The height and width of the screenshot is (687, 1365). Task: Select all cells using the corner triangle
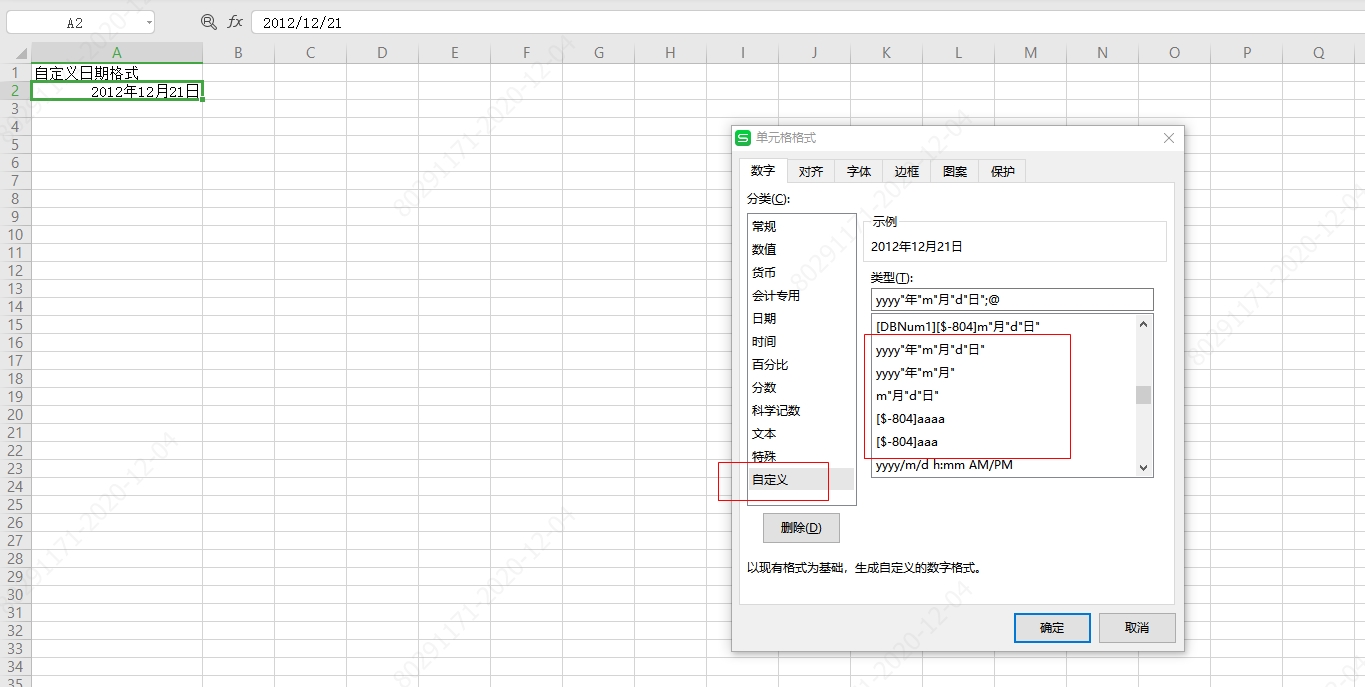pos(22,51)
